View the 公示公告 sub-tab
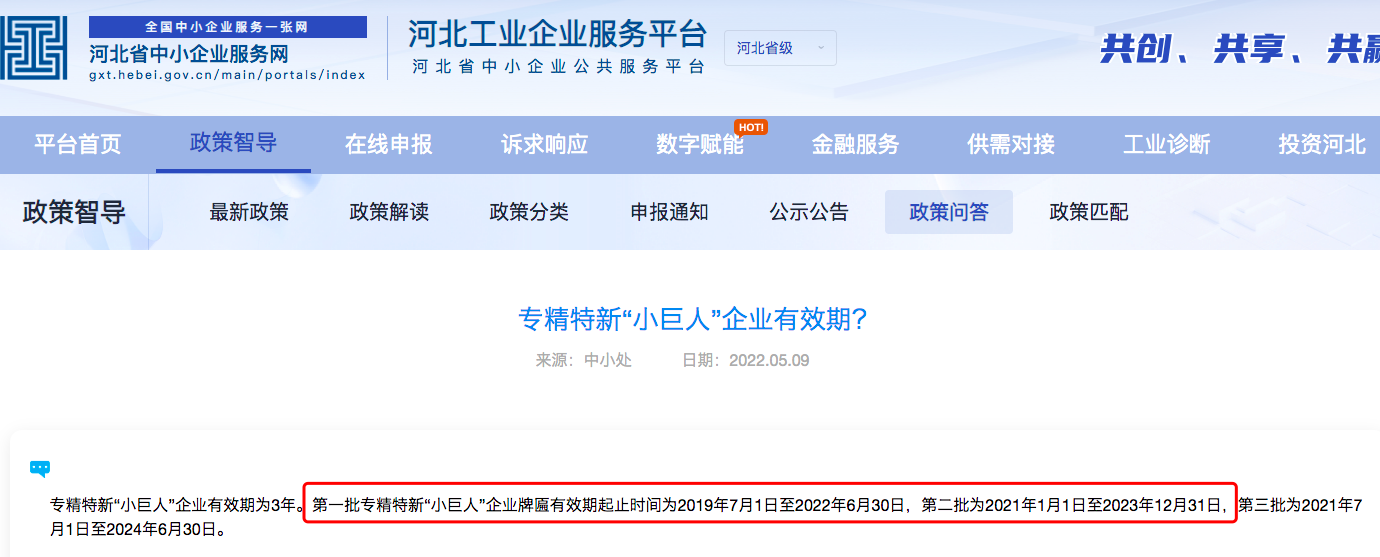1380x557 pixels. pyautogui.click(x=809, y=212)
